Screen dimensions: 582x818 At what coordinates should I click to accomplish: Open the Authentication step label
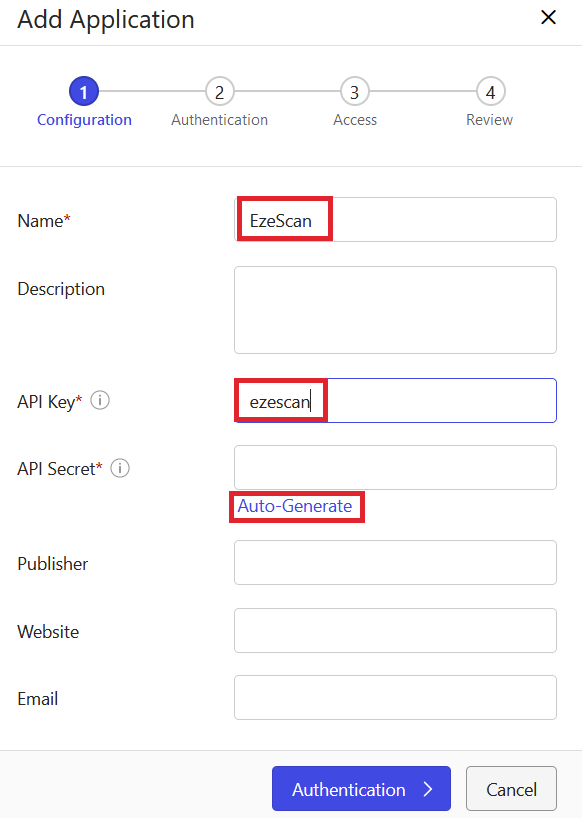click(x=220, y=120)
